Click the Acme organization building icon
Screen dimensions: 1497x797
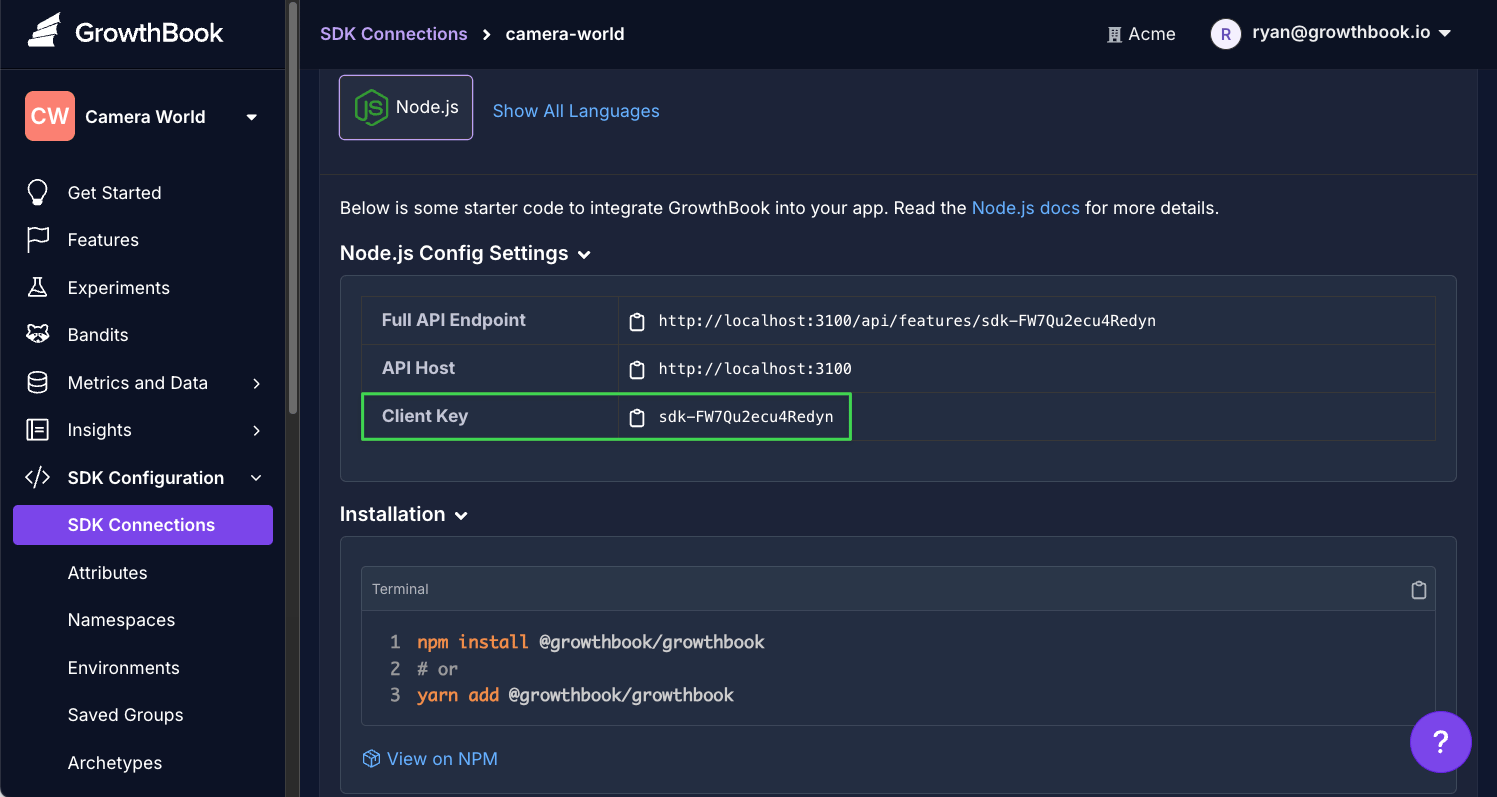click(x=1114, y=35)
